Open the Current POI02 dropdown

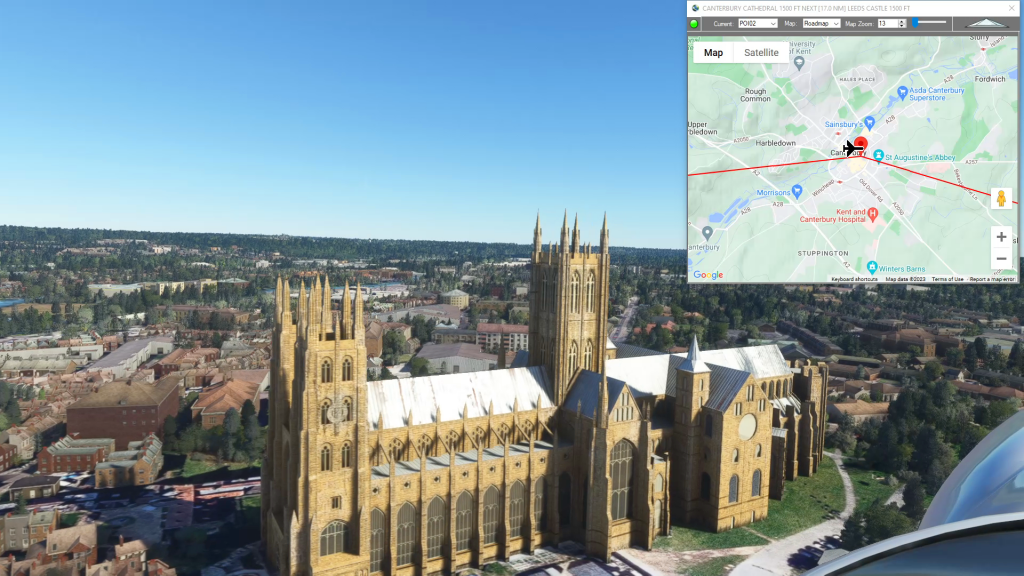point(758,23)
